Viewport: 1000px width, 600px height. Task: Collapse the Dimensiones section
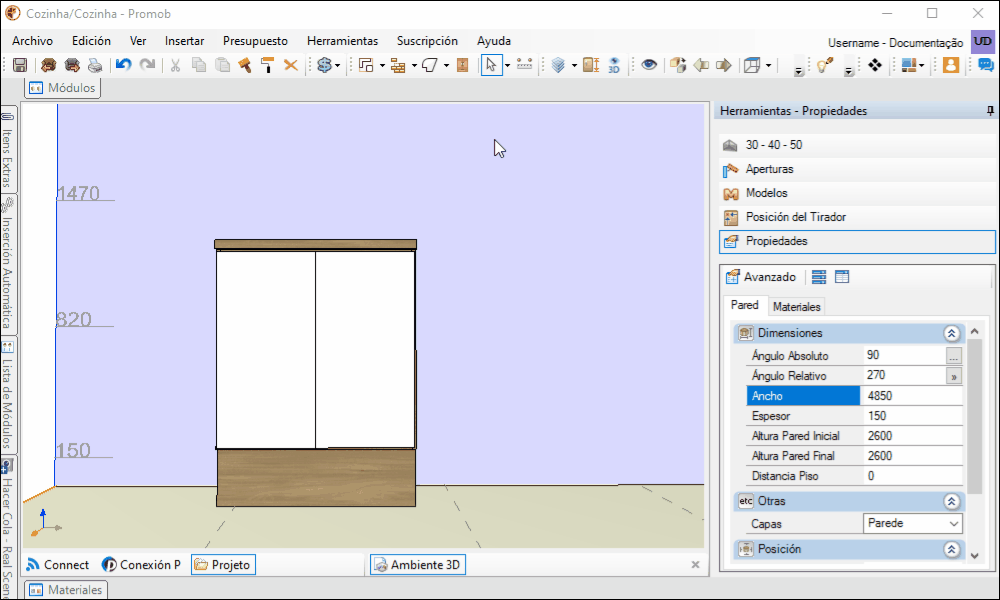coord(952,333)
